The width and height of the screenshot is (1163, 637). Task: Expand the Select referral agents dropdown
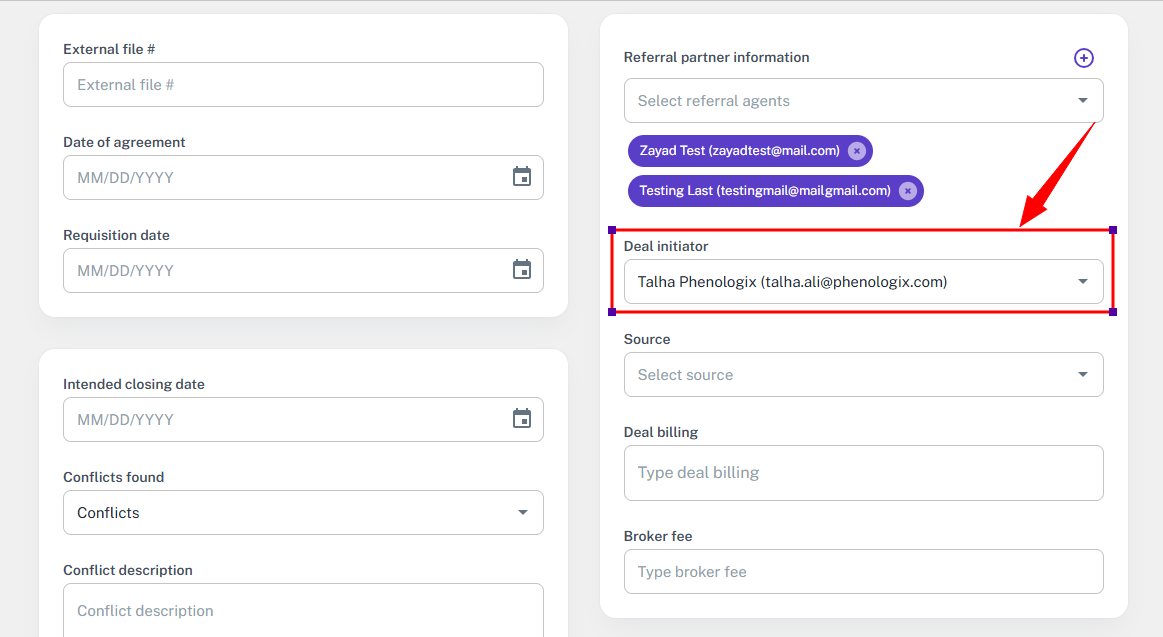pos(1082,101)
